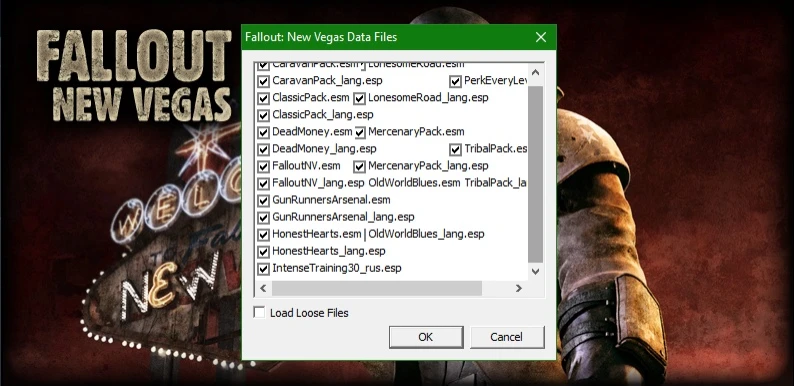
Task: Click the vertical scrollbar thumb
Action: pyautogui.click(x=535, y=174)
